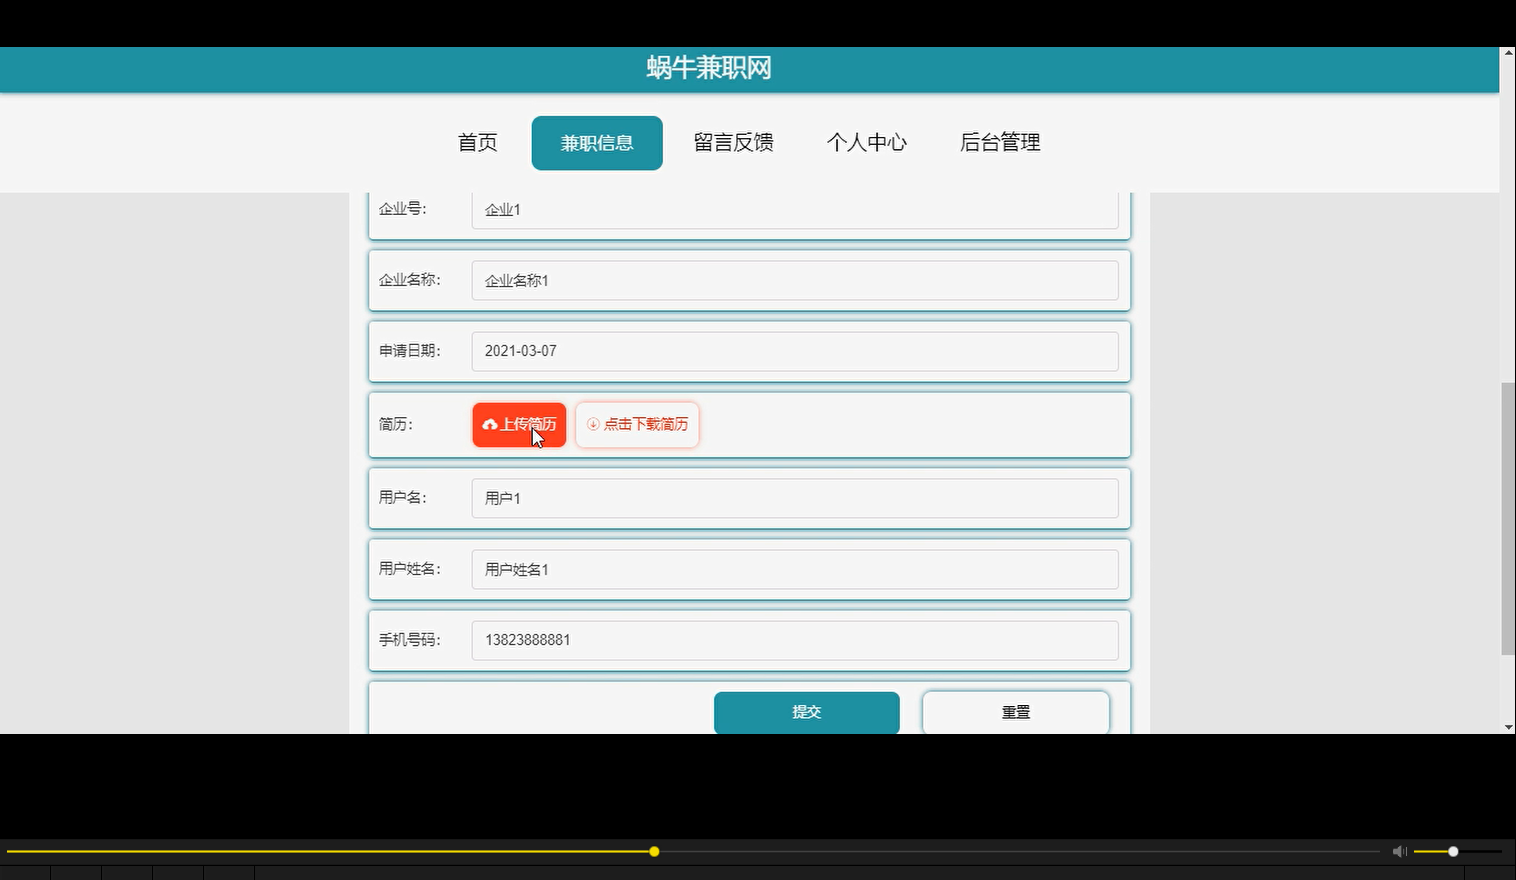Click the cloud upload icon on 上传简历 button
This screenshot has width=1516, height=880.
point(490,424)
